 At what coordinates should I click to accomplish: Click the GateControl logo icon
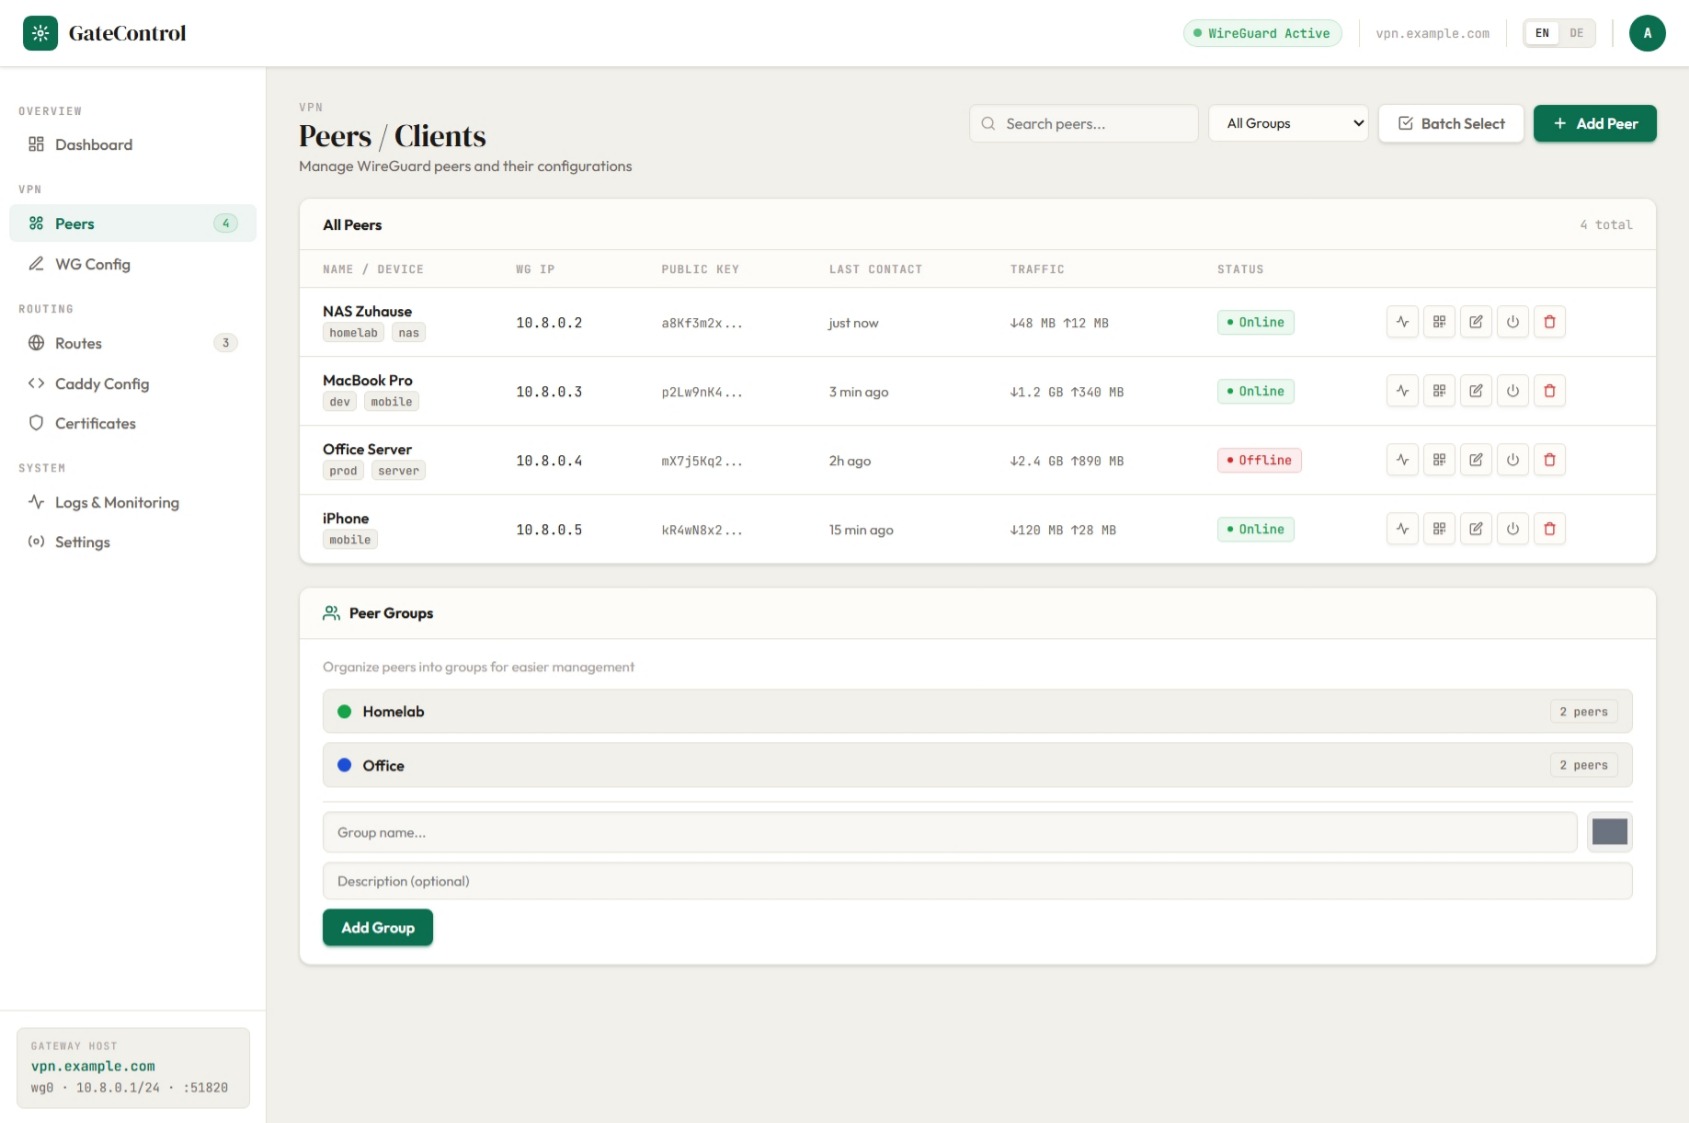pyautogui.click(x=40, y=33)
